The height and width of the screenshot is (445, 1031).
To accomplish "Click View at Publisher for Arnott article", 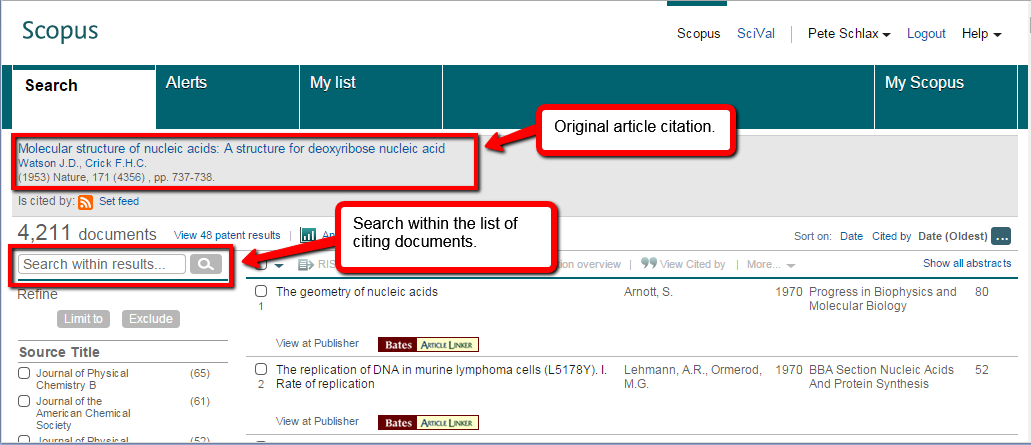I will (318, 343).
